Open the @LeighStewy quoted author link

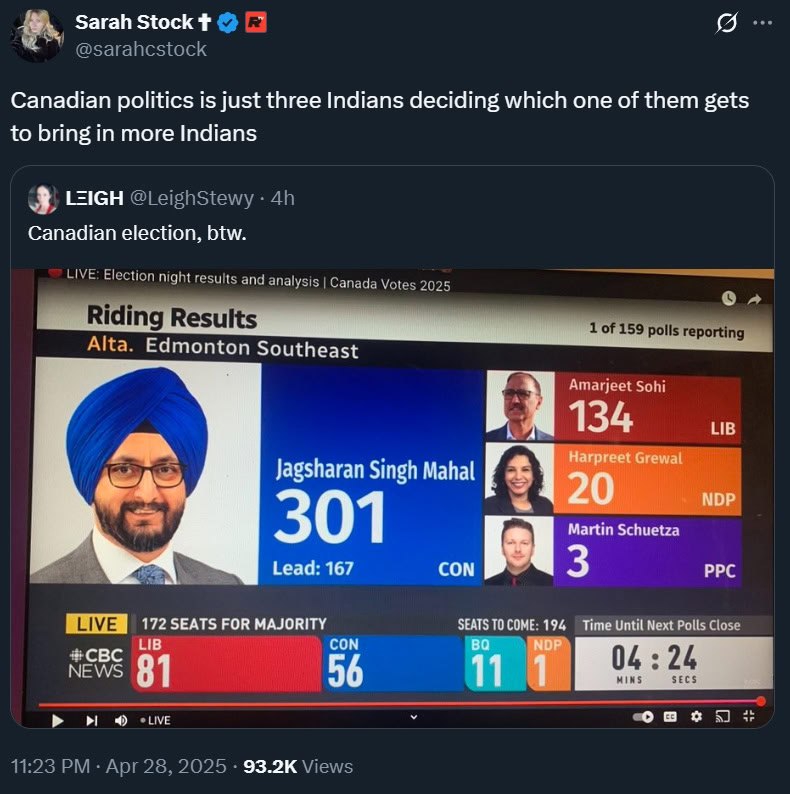[192, 198]
